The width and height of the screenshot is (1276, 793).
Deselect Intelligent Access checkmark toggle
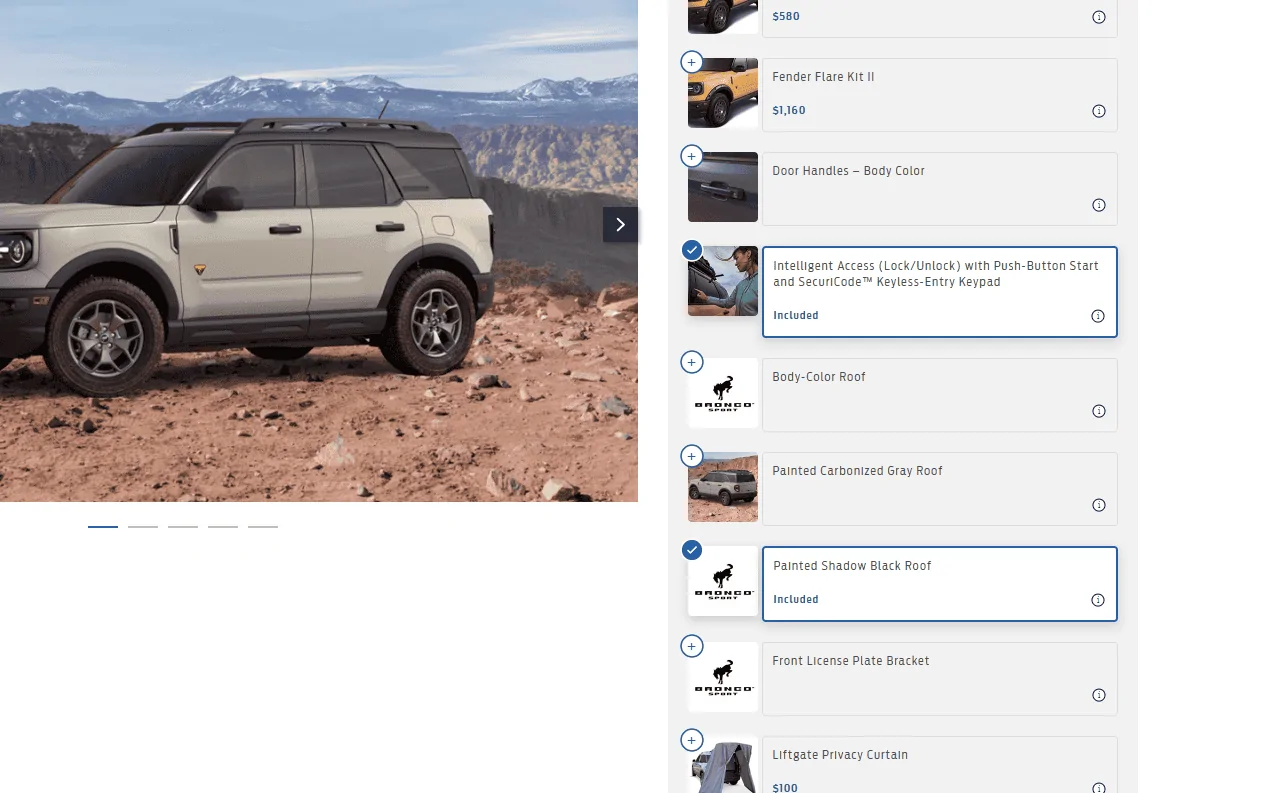[x=691, y=250]
